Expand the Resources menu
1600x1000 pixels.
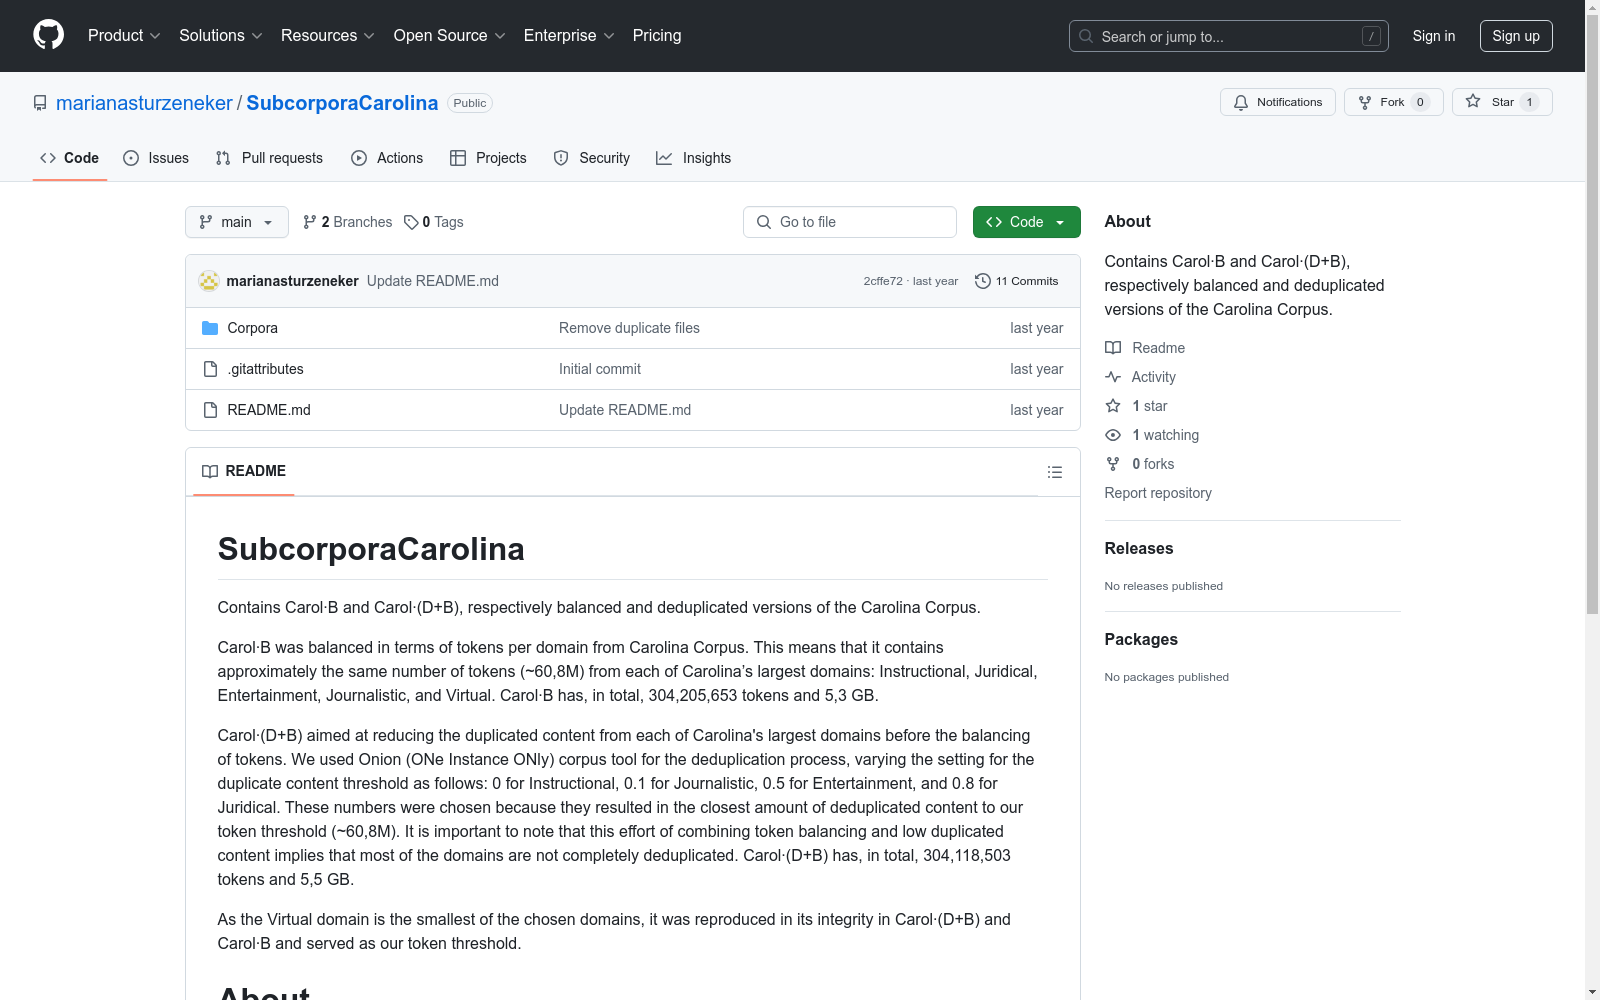[x=327, y=36]
